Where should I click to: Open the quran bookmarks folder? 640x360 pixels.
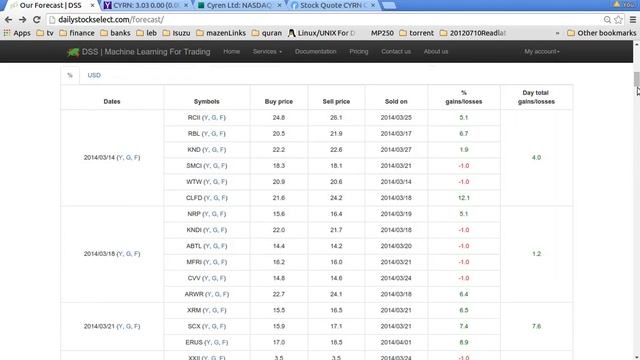click(267, 33)
